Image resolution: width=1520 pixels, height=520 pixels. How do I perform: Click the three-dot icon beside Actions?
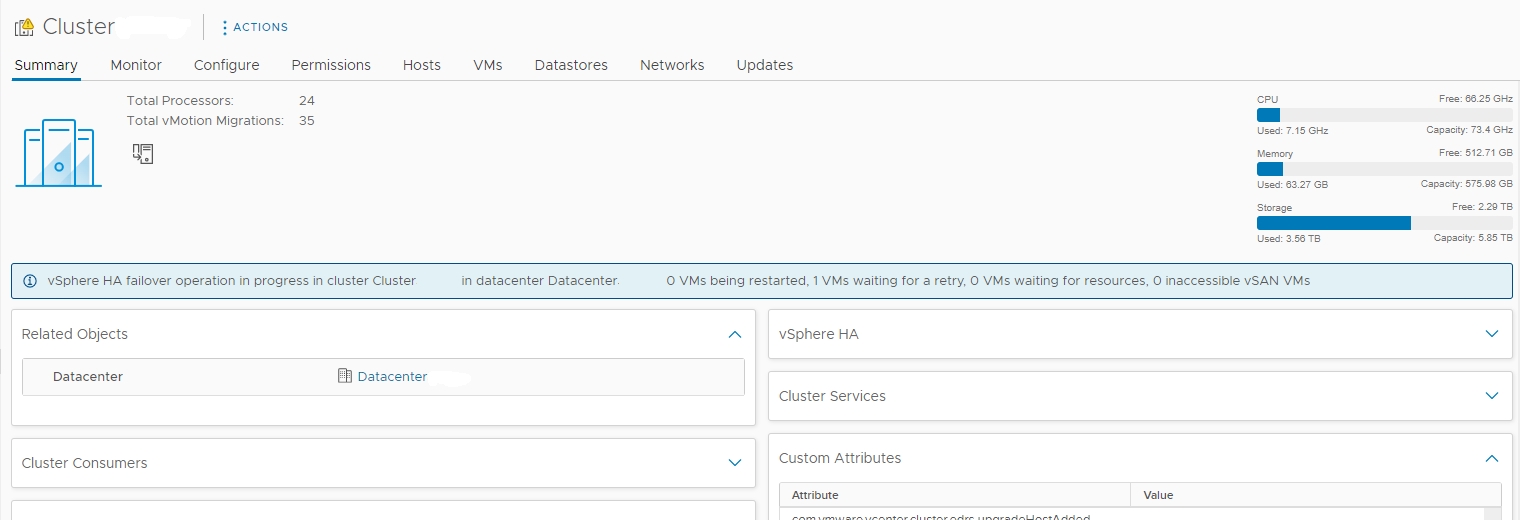click(224, 27)
